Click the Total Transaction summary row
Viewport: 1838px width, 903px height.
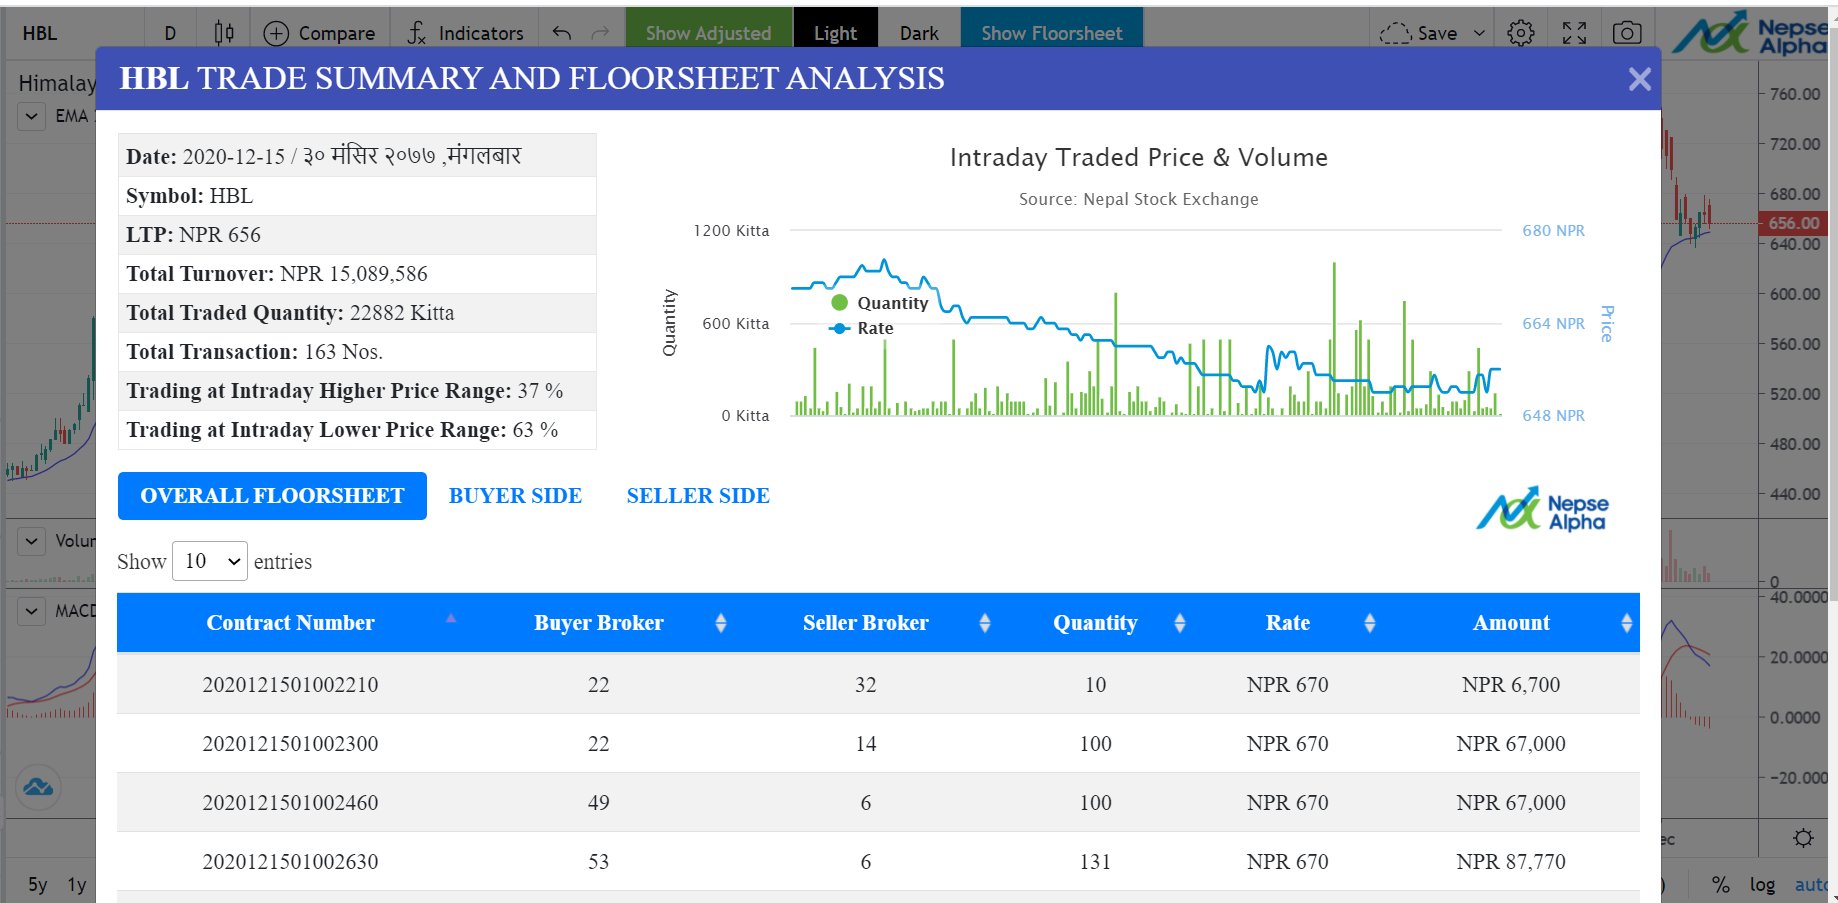[x=357, y=352]
